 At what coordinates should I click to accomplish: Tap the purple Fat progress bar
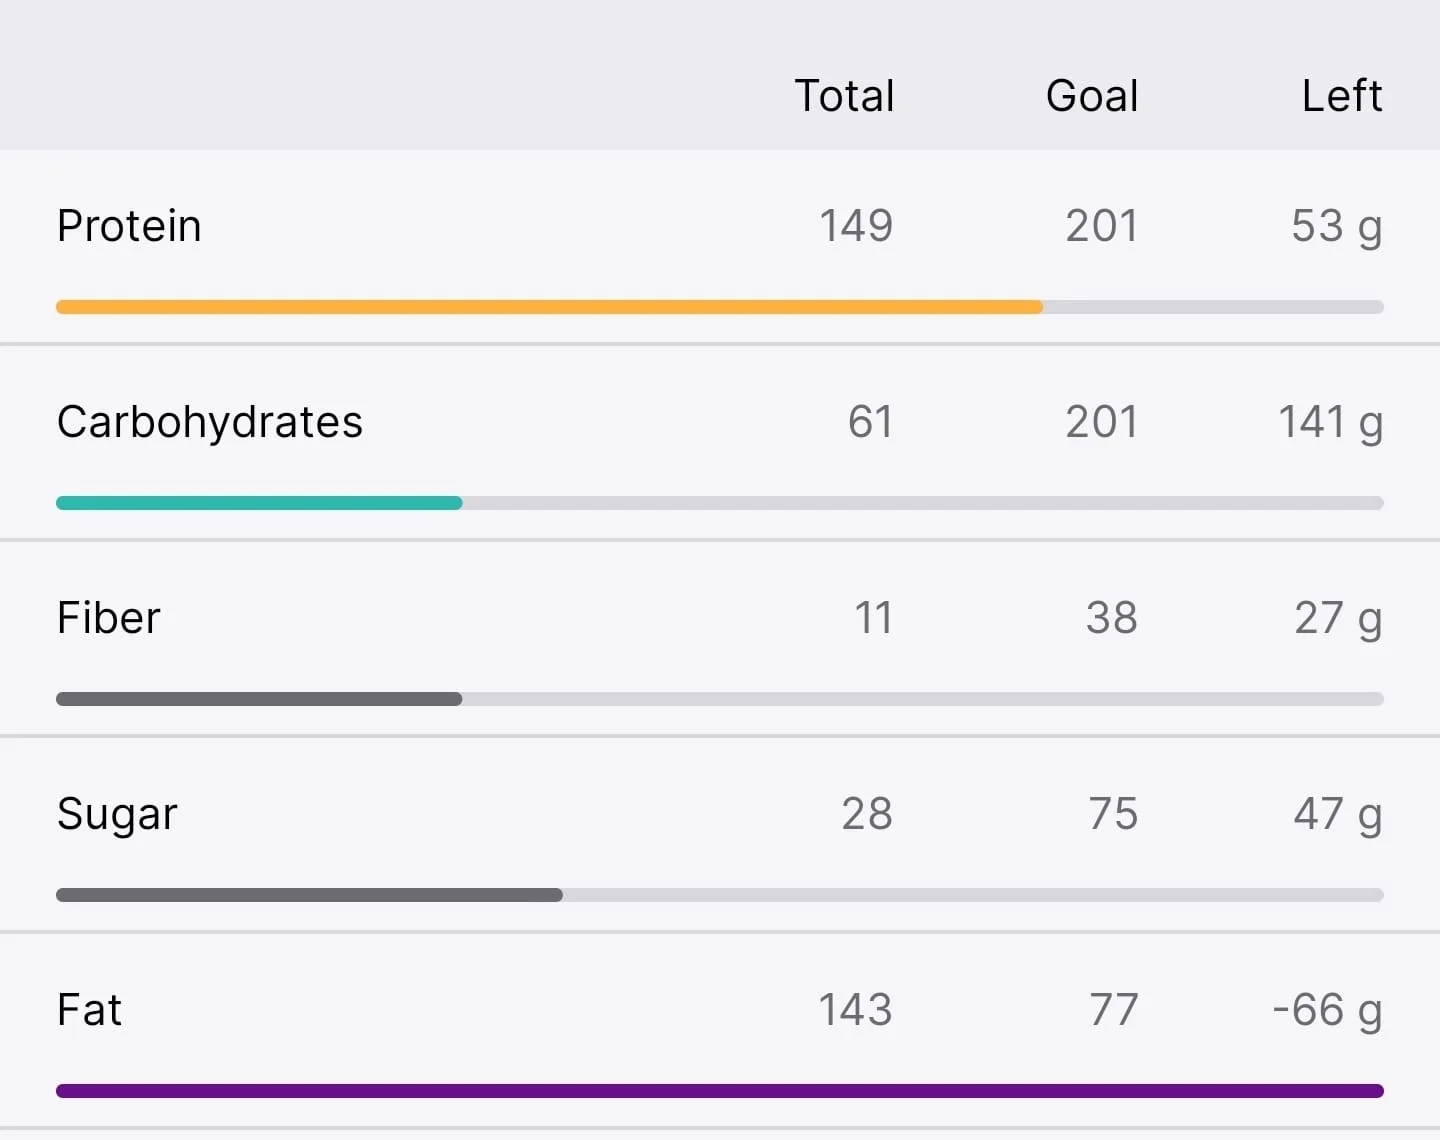click(x=720, y=1091)
